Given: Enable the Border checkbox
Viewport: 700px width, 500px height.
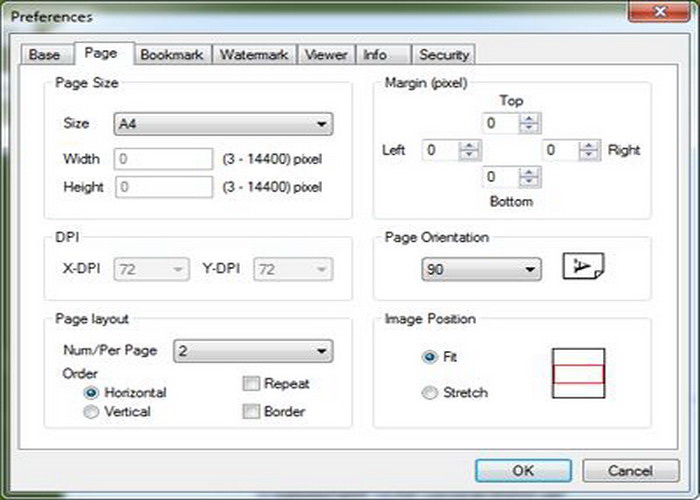Looking at the screenshot, I should pyautogui.click(x=251, y=411).
